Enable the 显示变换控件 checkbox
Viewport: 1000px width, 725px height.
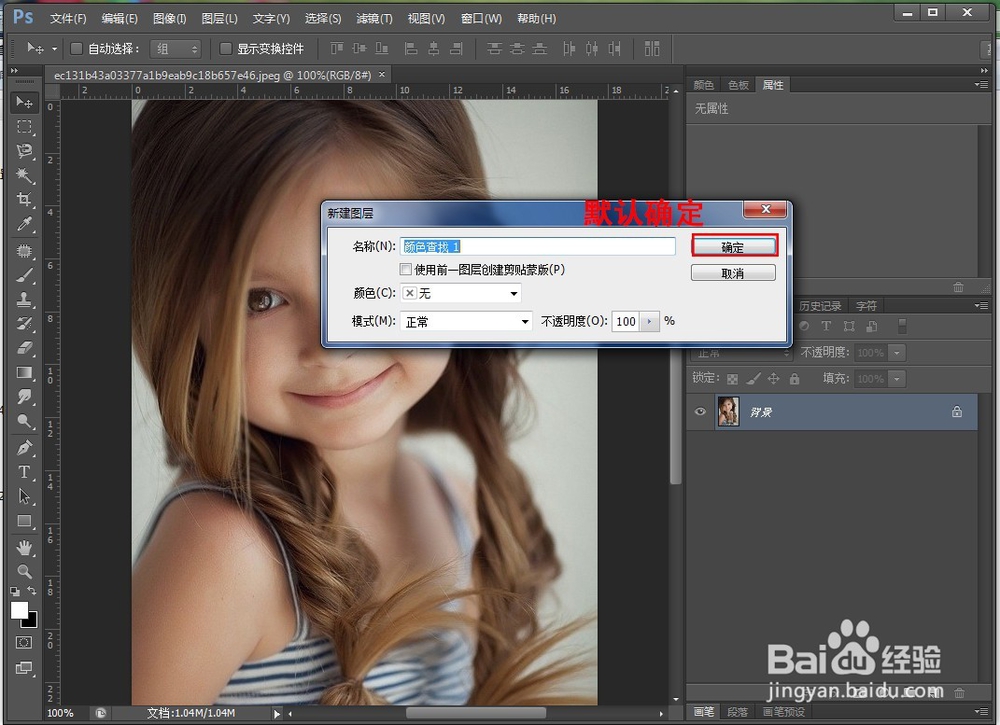coord(225,48)
